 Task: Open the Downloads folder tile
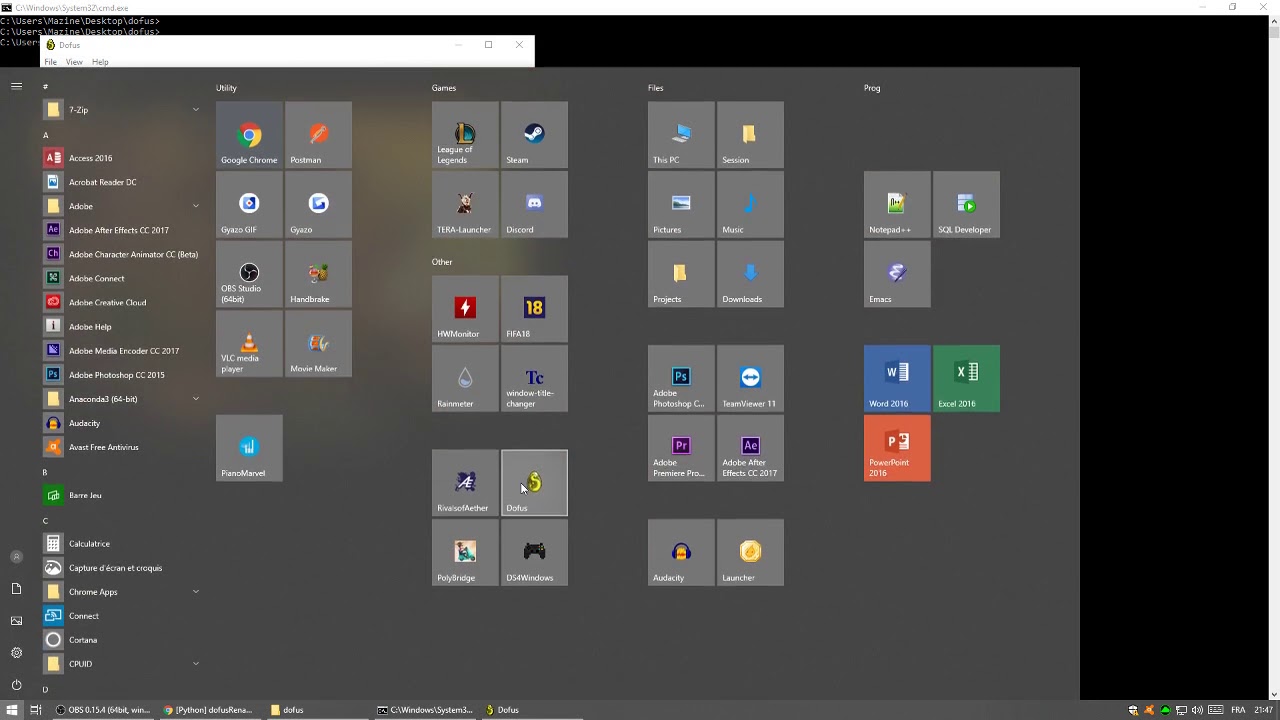coord(750,274)
